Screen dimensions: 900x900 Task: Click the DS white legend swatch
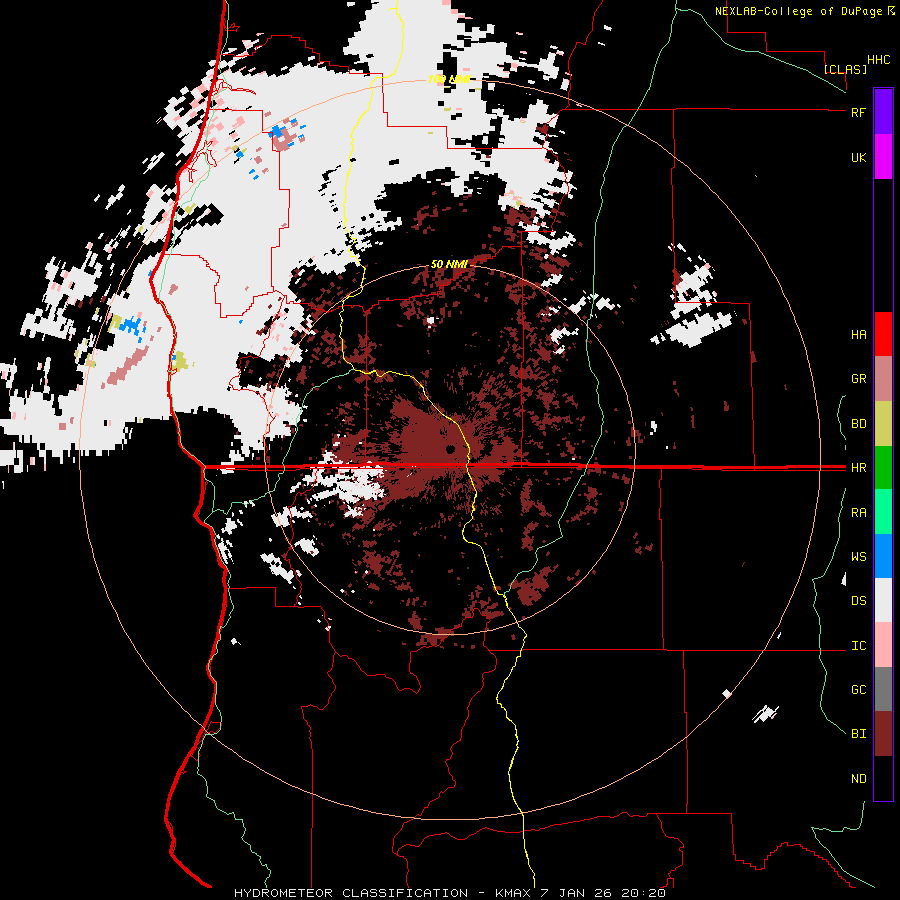883,600
